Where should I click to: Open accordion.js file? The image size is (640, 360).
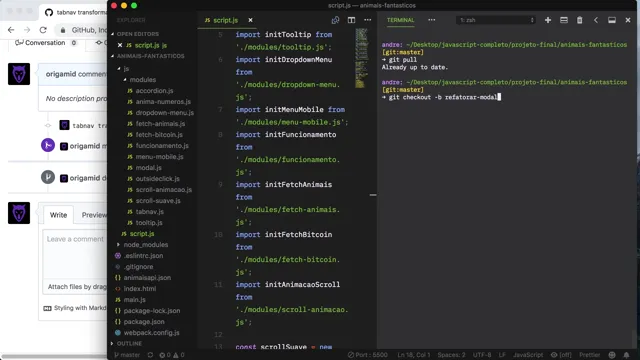click(154, 91)
